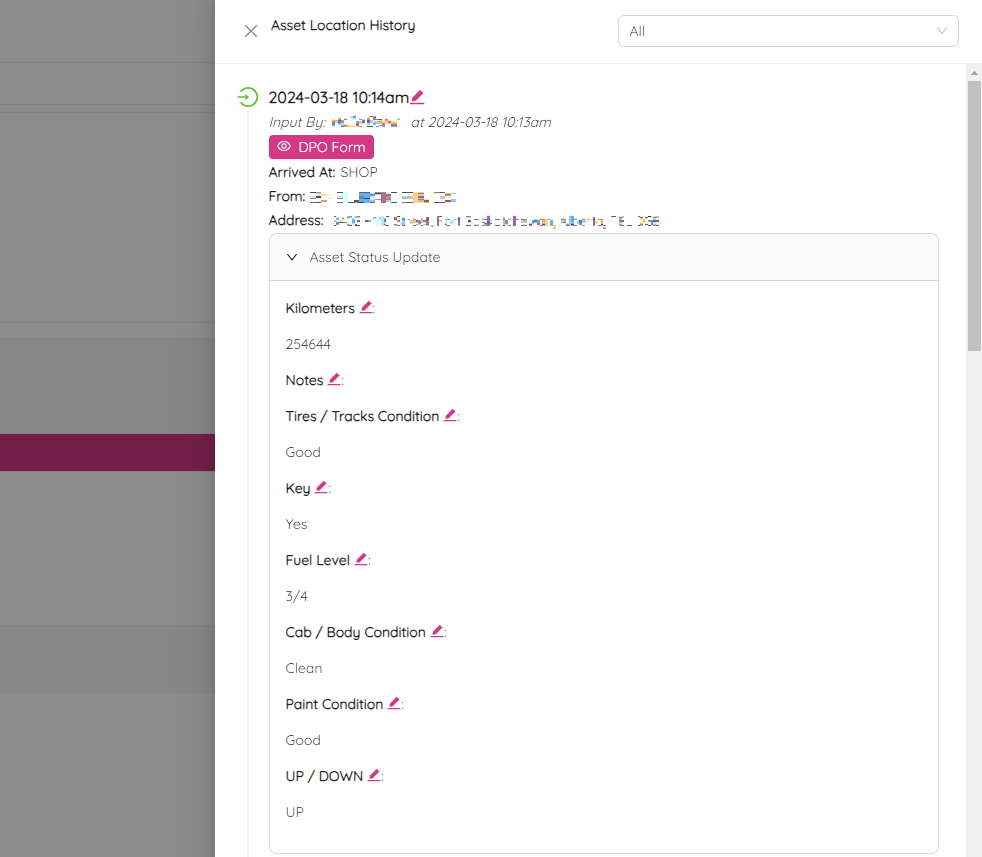Click the Paint Condition edit icon

[394, 704]
